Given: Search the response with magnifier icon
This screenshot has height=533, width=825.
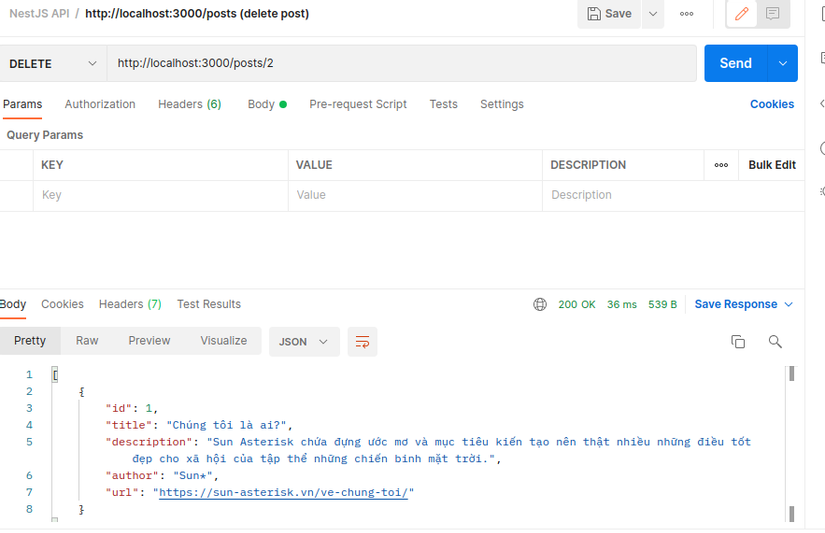Looking at the screenshot, I should tap(775, 342).
